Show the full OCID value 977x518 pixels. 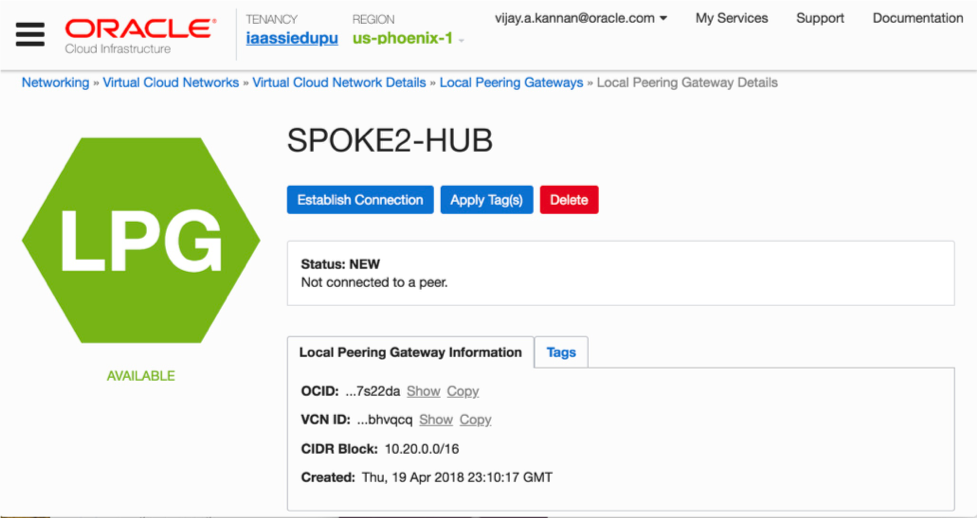coord(424,391)
